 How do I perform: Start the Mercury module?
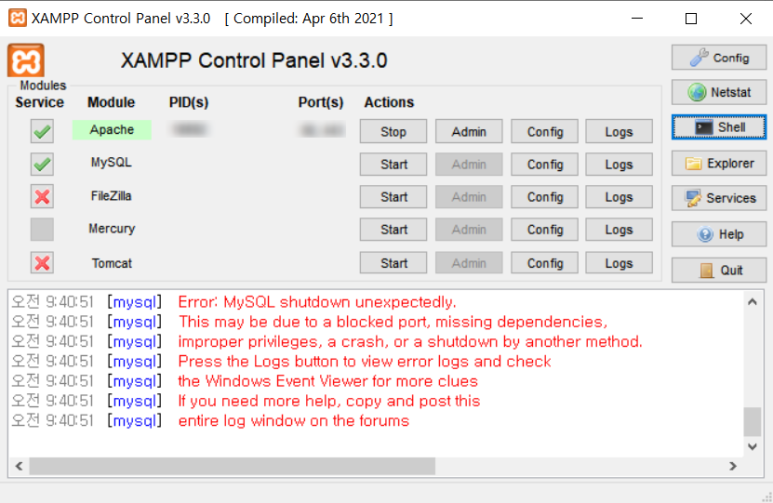coord(393,229)
